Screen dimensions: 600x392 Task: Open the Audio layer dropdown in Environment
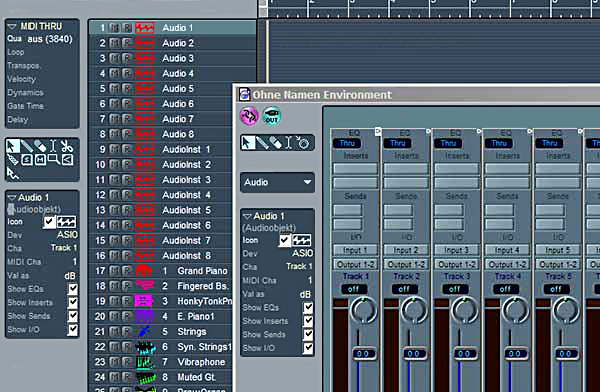[277, 182]
